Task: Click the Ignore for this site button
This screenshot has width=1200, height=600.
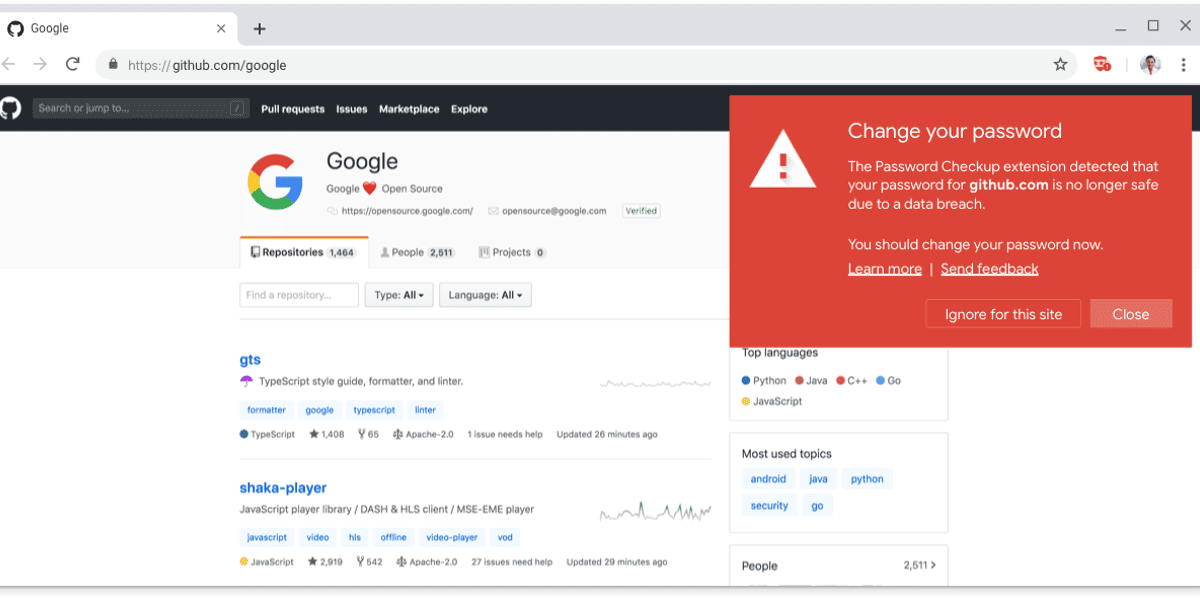Action: tap(1003, 314)
